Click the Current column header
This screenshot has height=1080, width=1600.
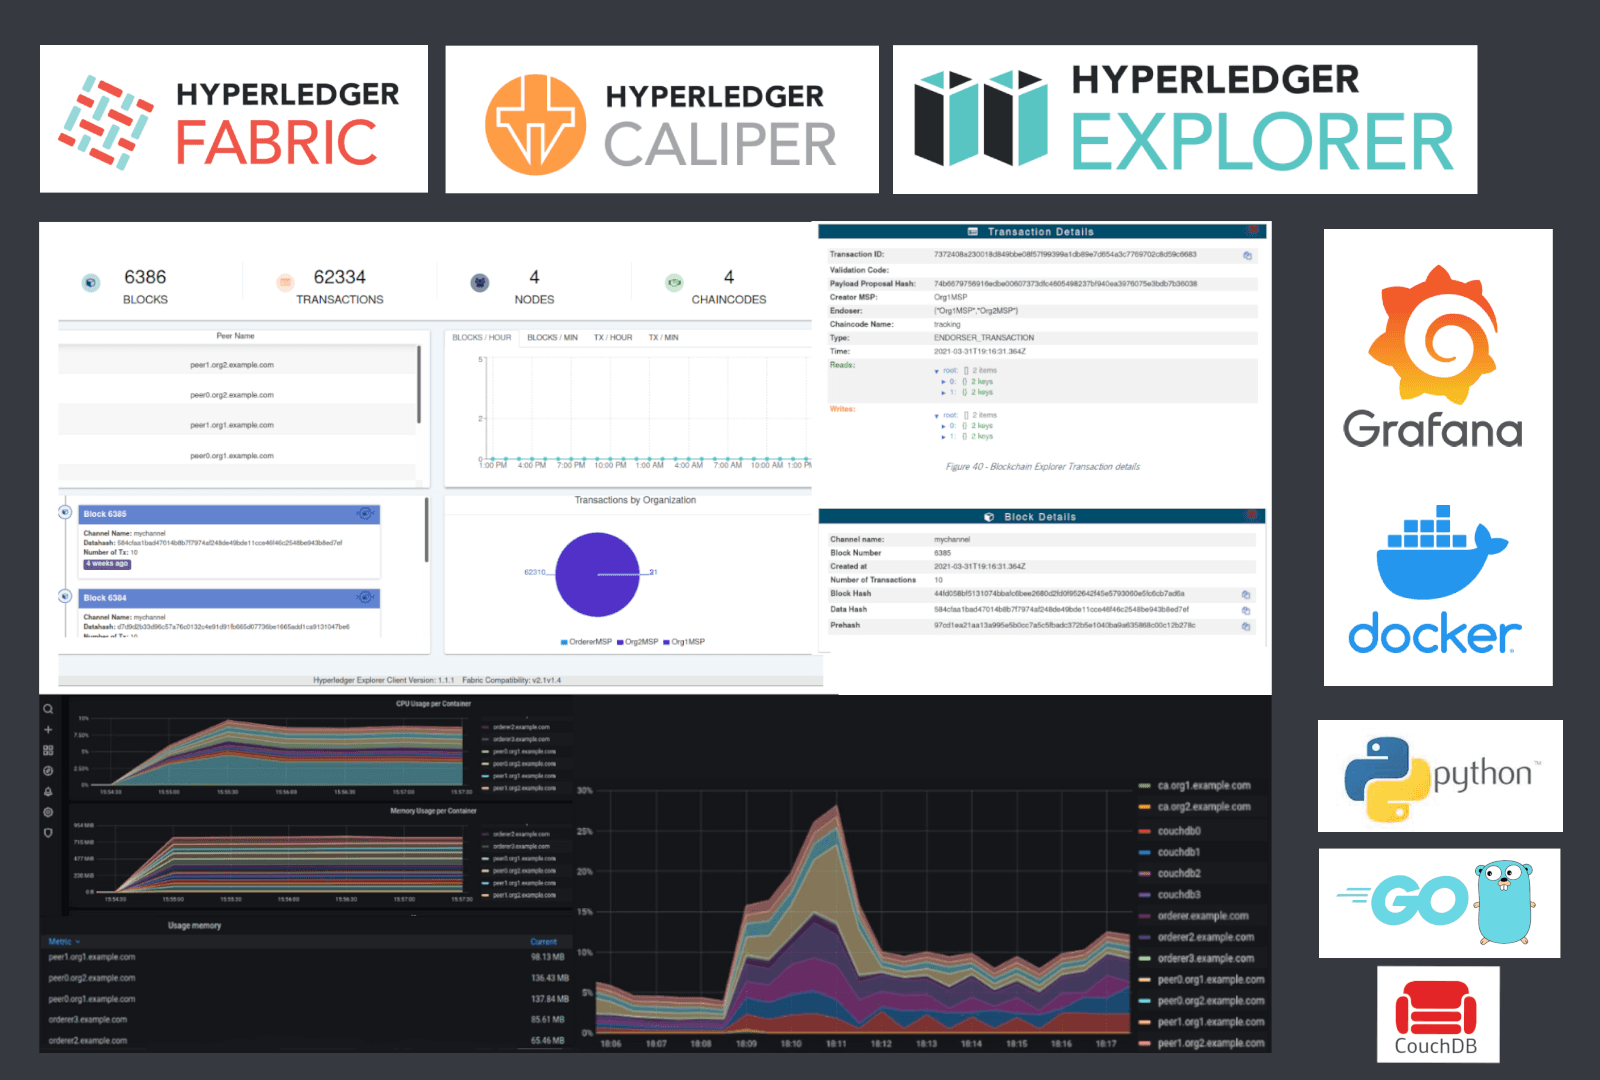coord(544,942)
